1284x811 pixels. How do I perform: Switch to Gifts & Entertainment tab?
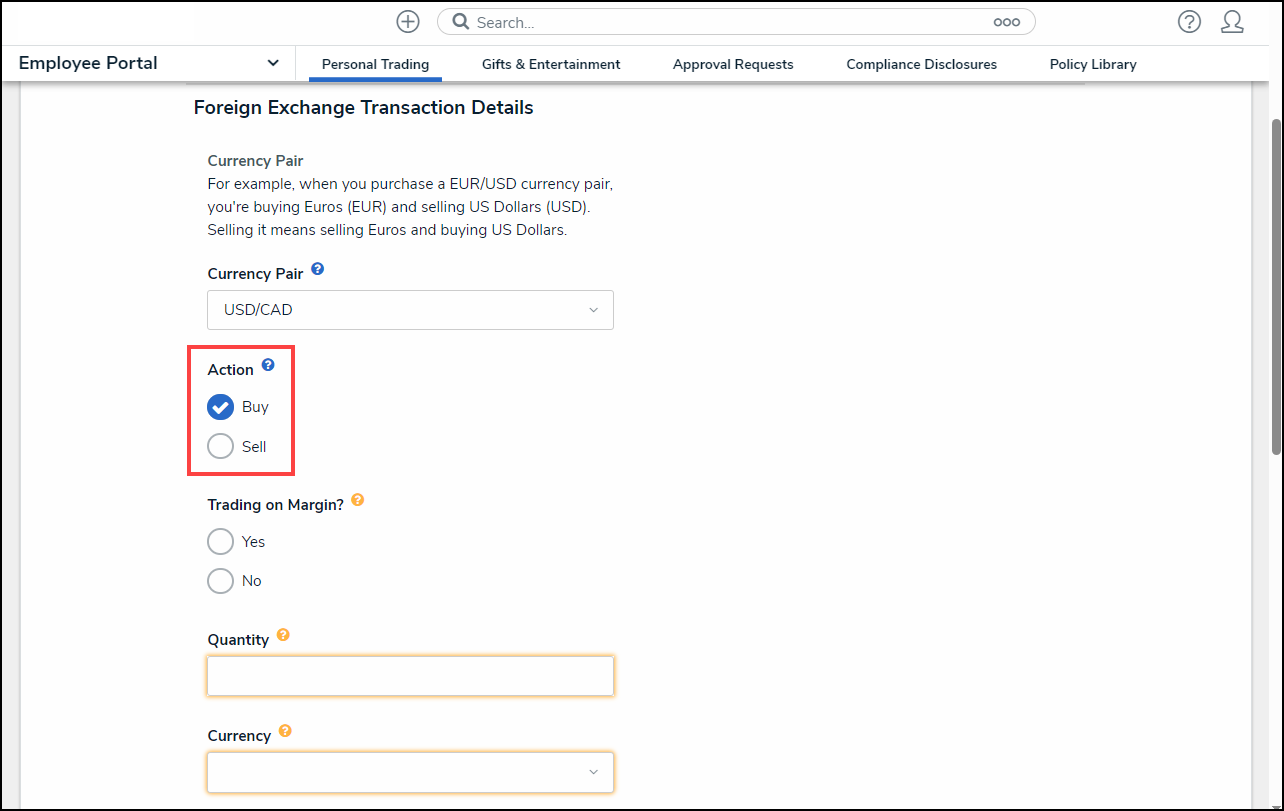coord(551,64)
